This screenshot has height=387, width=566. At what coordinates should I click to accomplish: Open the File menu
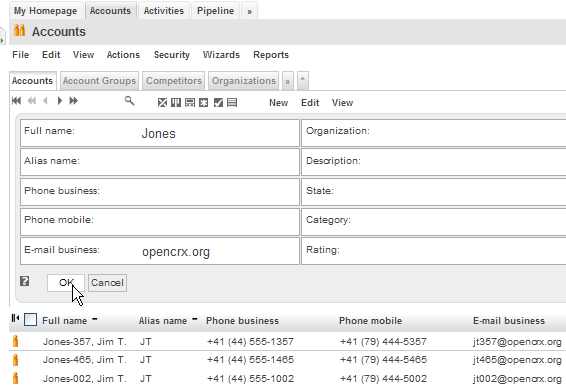(x=21, y=55)
